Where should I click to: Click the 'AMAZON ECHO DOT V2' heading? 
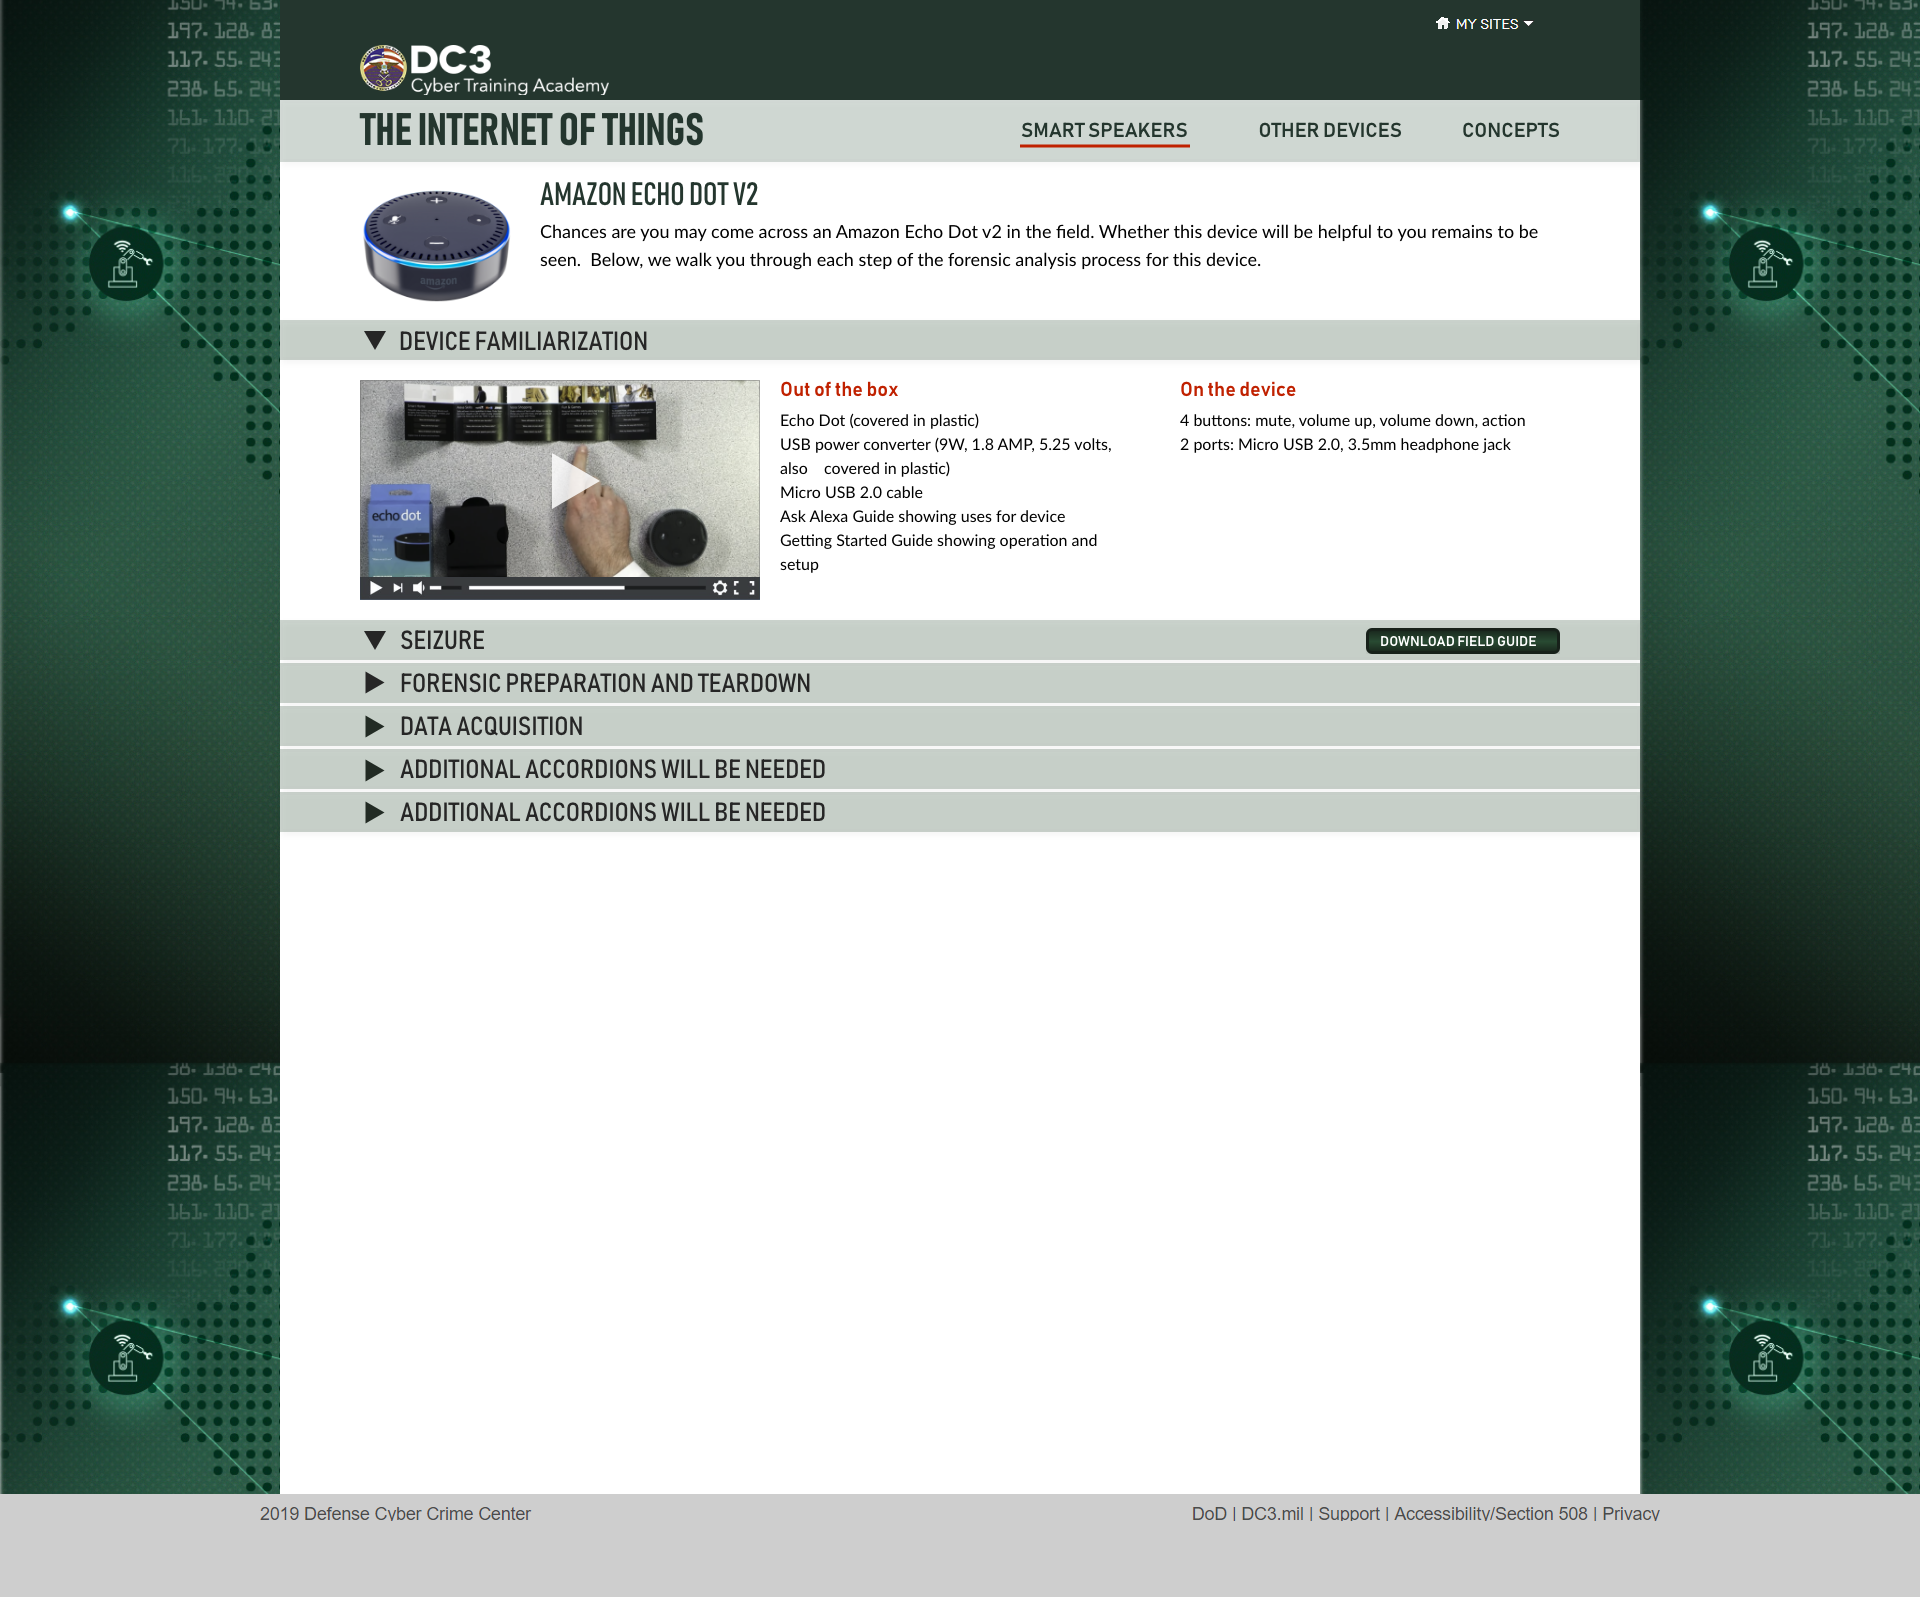pos(649,195)
